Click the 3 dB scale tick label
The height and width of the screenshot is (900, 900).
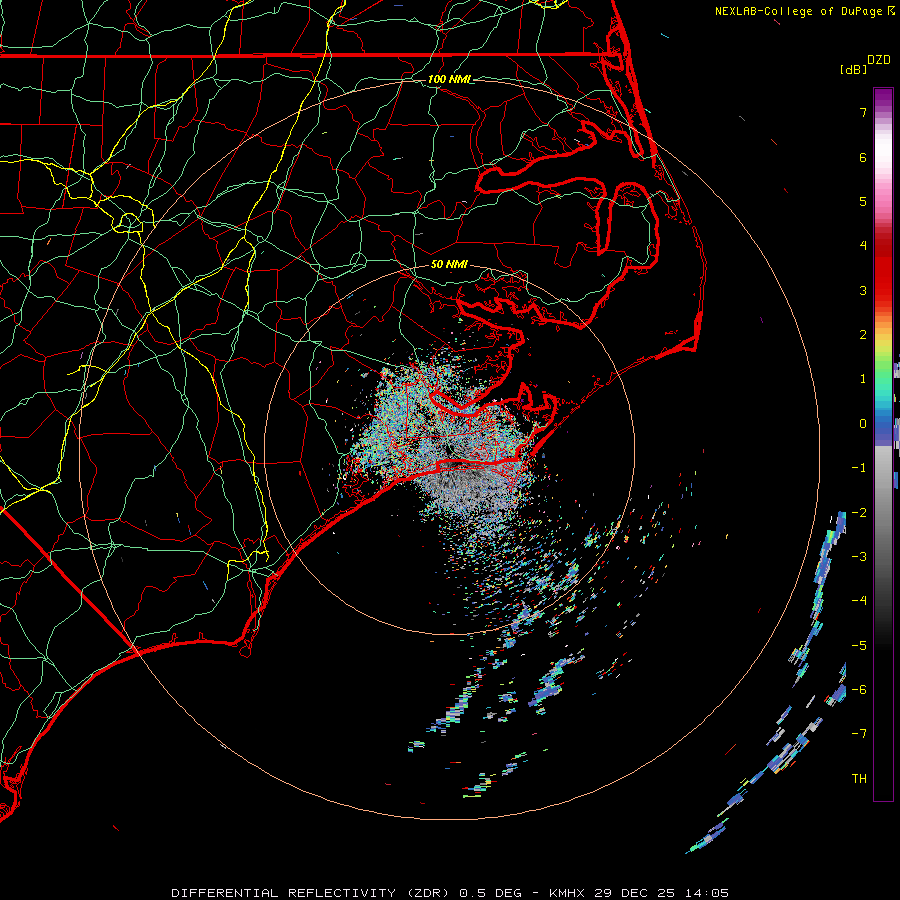(863, 290)
